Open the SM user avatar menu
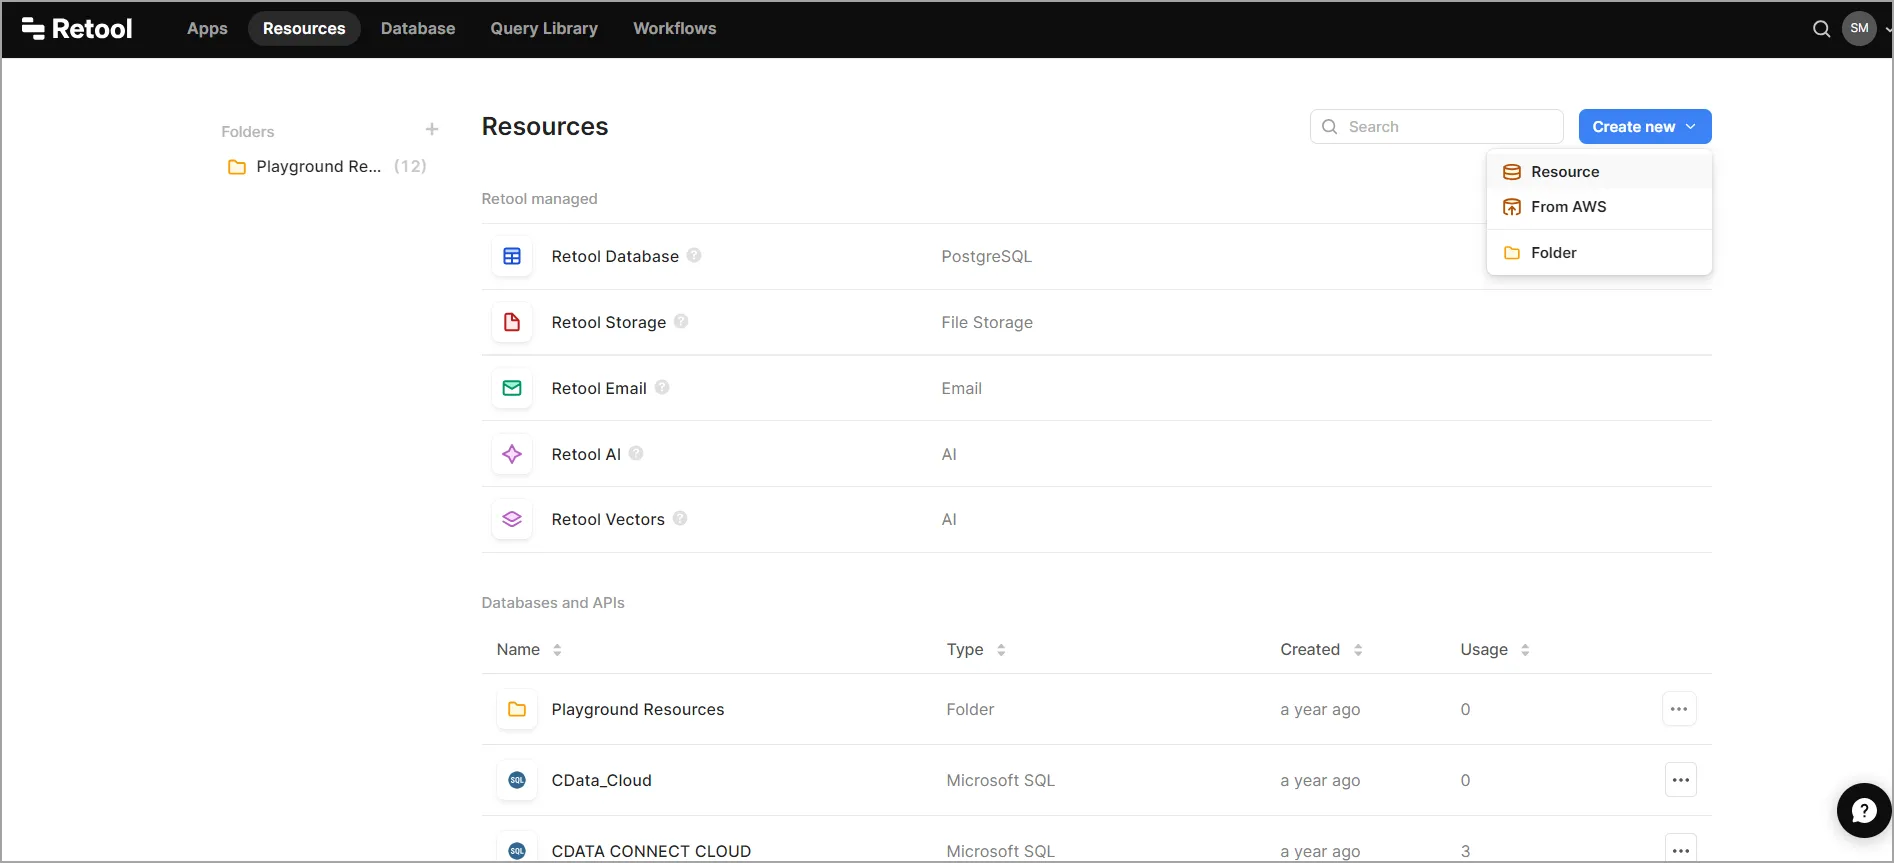This screenshot has height=863, width=1894. pos(1859,29)
